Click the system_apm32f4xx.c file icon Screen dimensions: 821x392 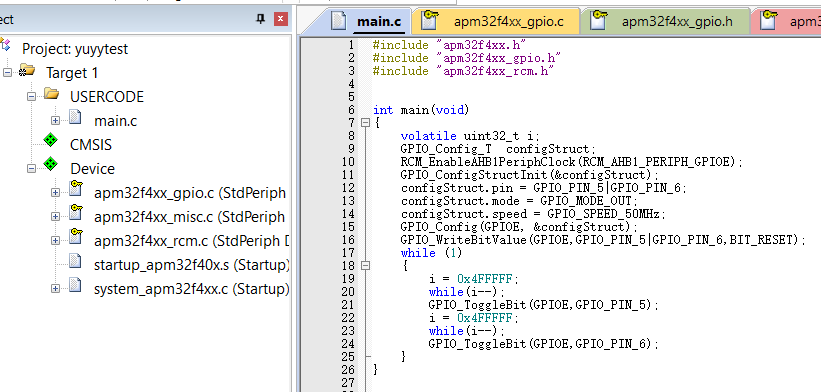(75, 285)
